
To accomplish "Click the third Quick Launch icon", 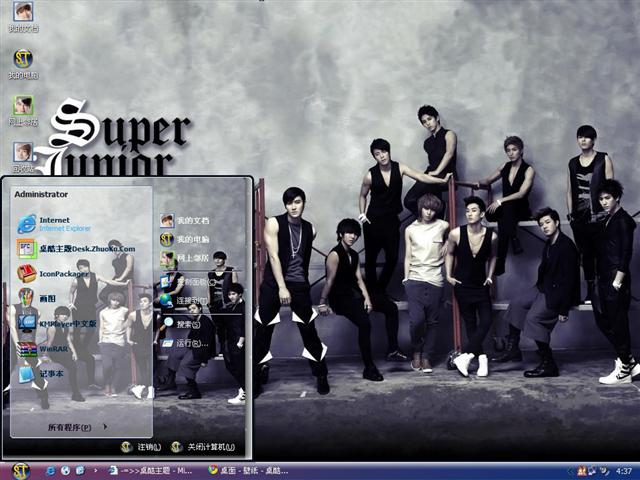I will pyautogui.click(x=80, y=471).
